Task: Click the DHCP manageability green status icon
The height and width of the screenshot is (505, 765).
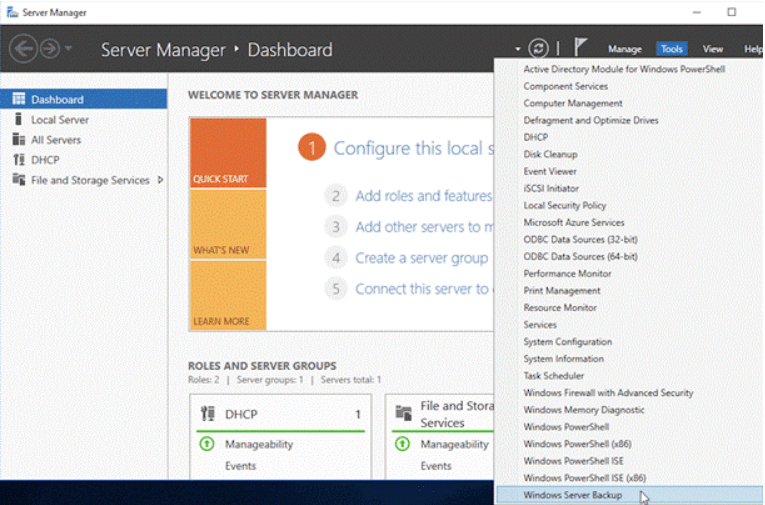Action: pyautogui.click(x=207, y=444)
